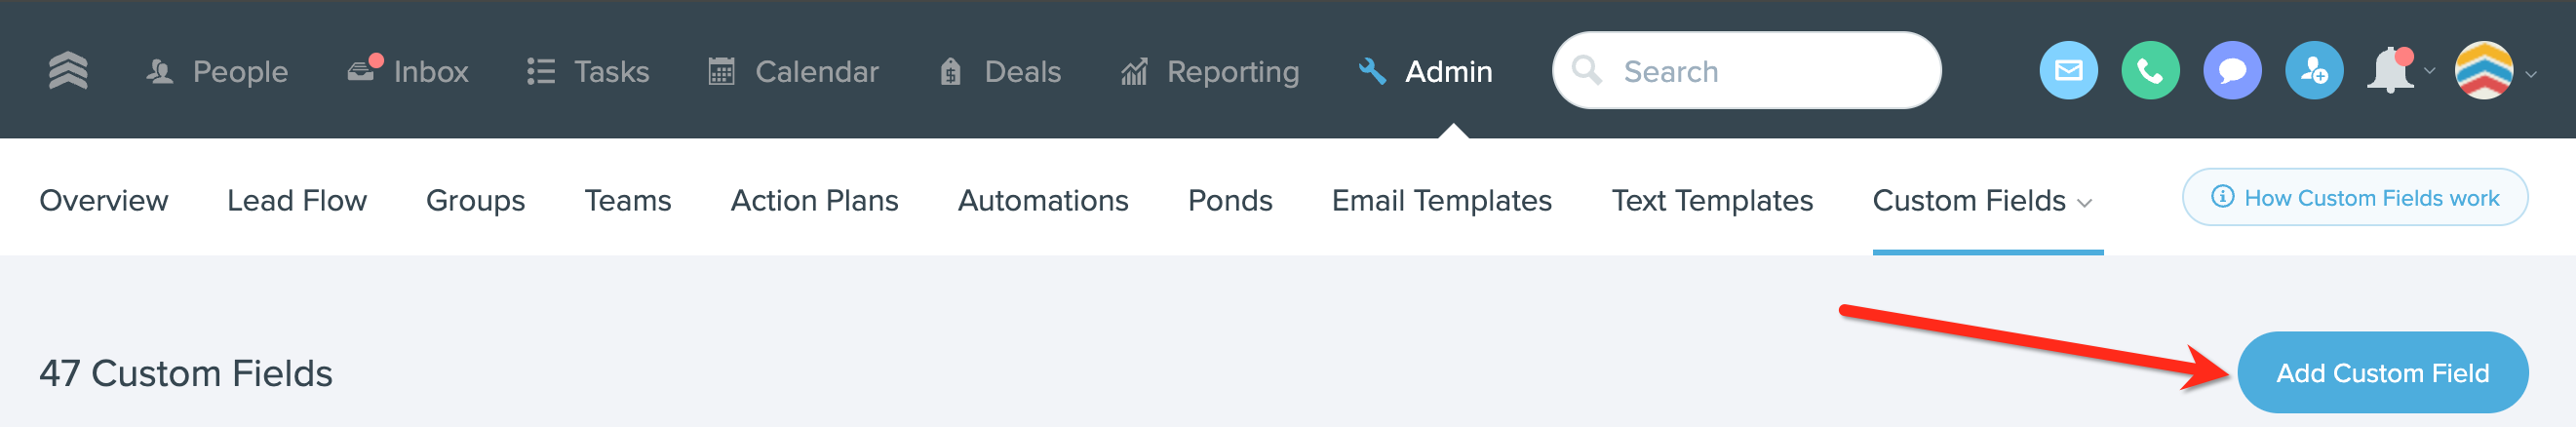Click the Follow Up Boss logo icon

click(68, 71)
